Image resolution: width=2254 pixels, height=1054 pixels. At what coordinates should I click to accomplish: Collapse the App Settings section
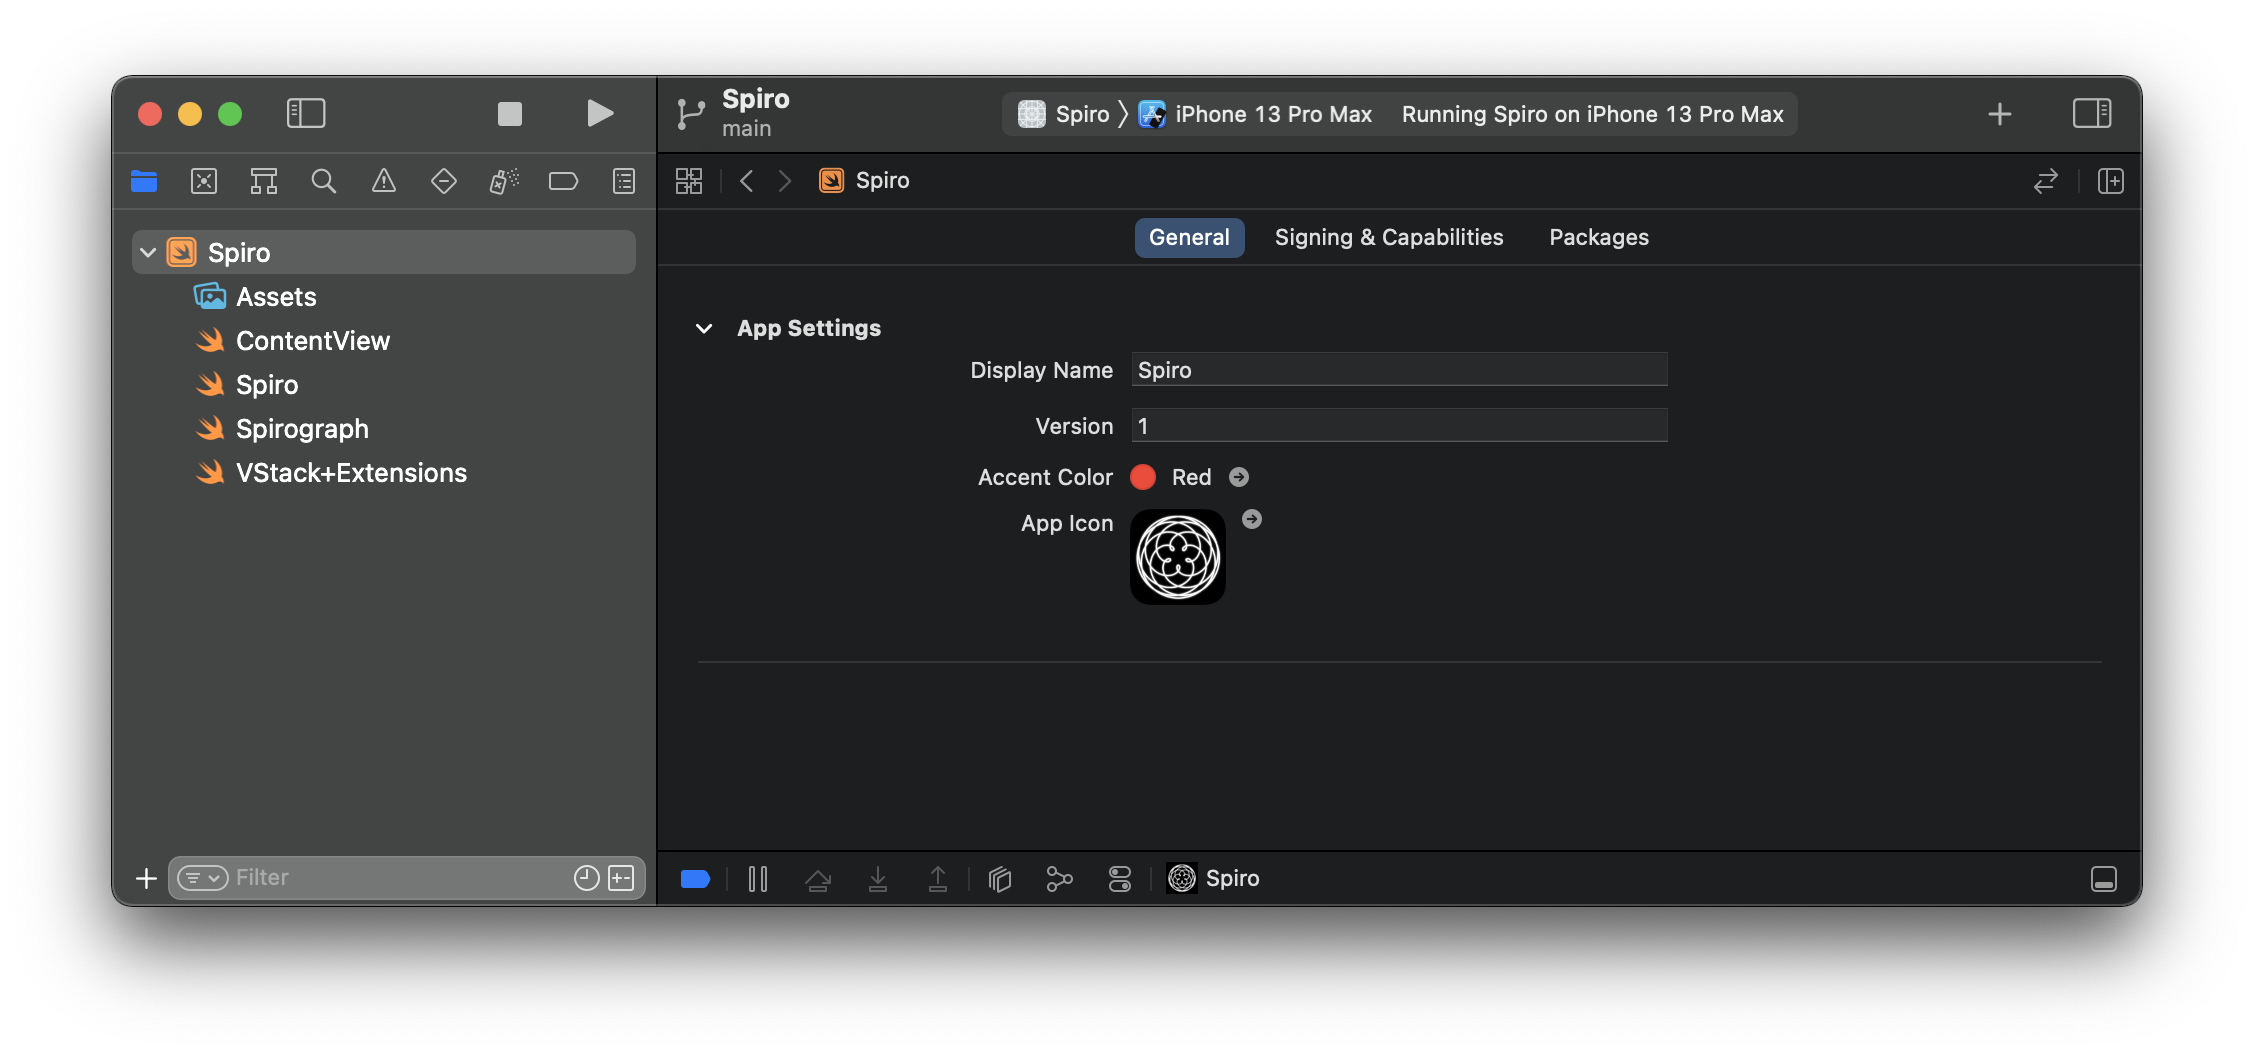[x=704, y=328]
